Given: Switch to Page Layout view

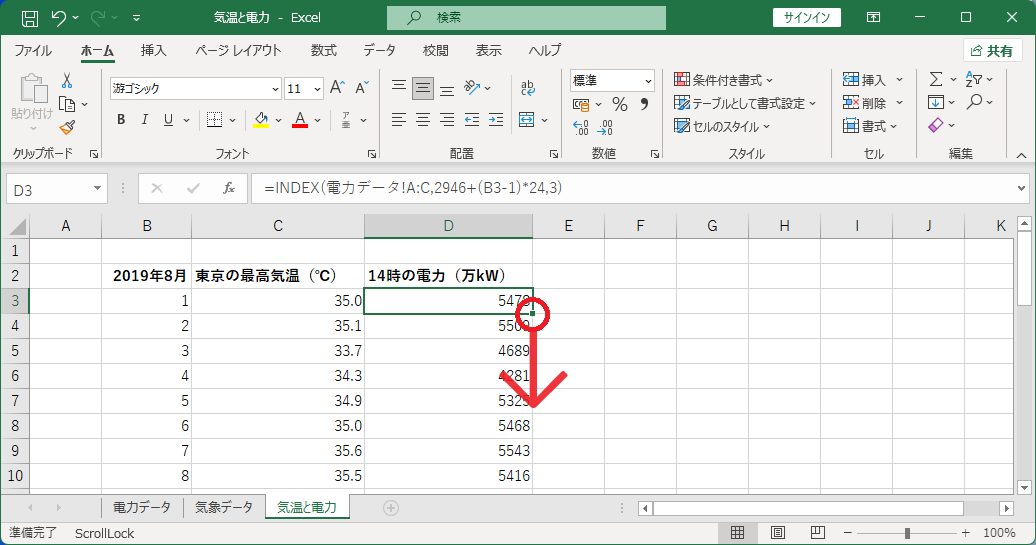Looking at the screenshot, I should coord(778,532).
